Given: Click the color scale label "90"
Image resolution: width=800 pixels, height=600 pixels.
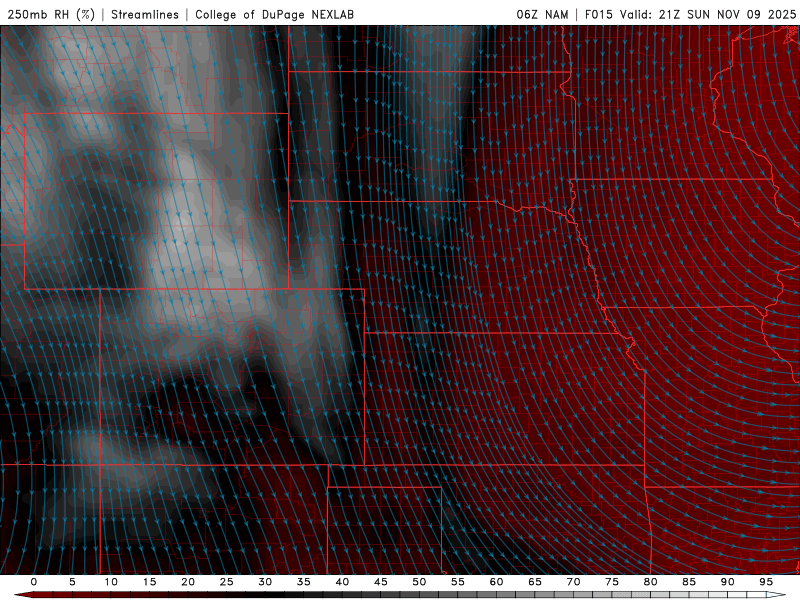Looking at the screenshot, I should point(728,582).
